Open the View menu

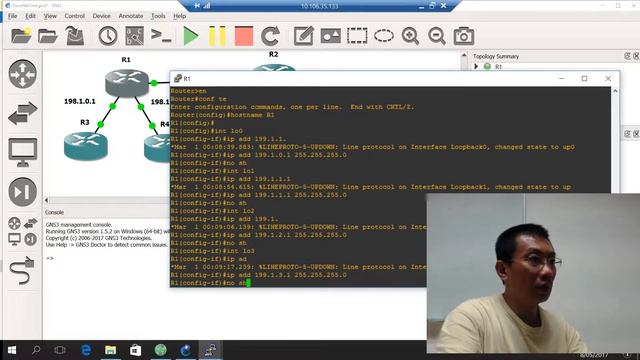[x=50, y=16]
